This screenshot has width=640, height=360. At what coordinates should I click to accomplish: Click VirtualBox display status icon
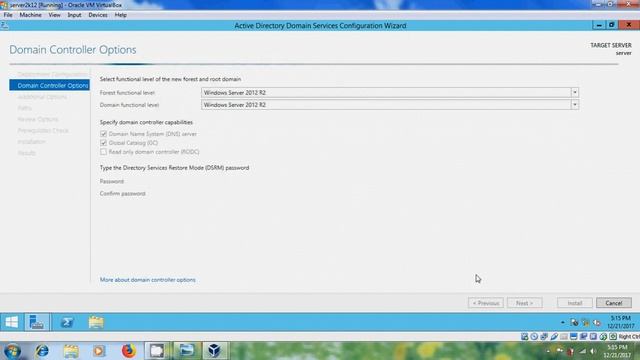(573, 337)
